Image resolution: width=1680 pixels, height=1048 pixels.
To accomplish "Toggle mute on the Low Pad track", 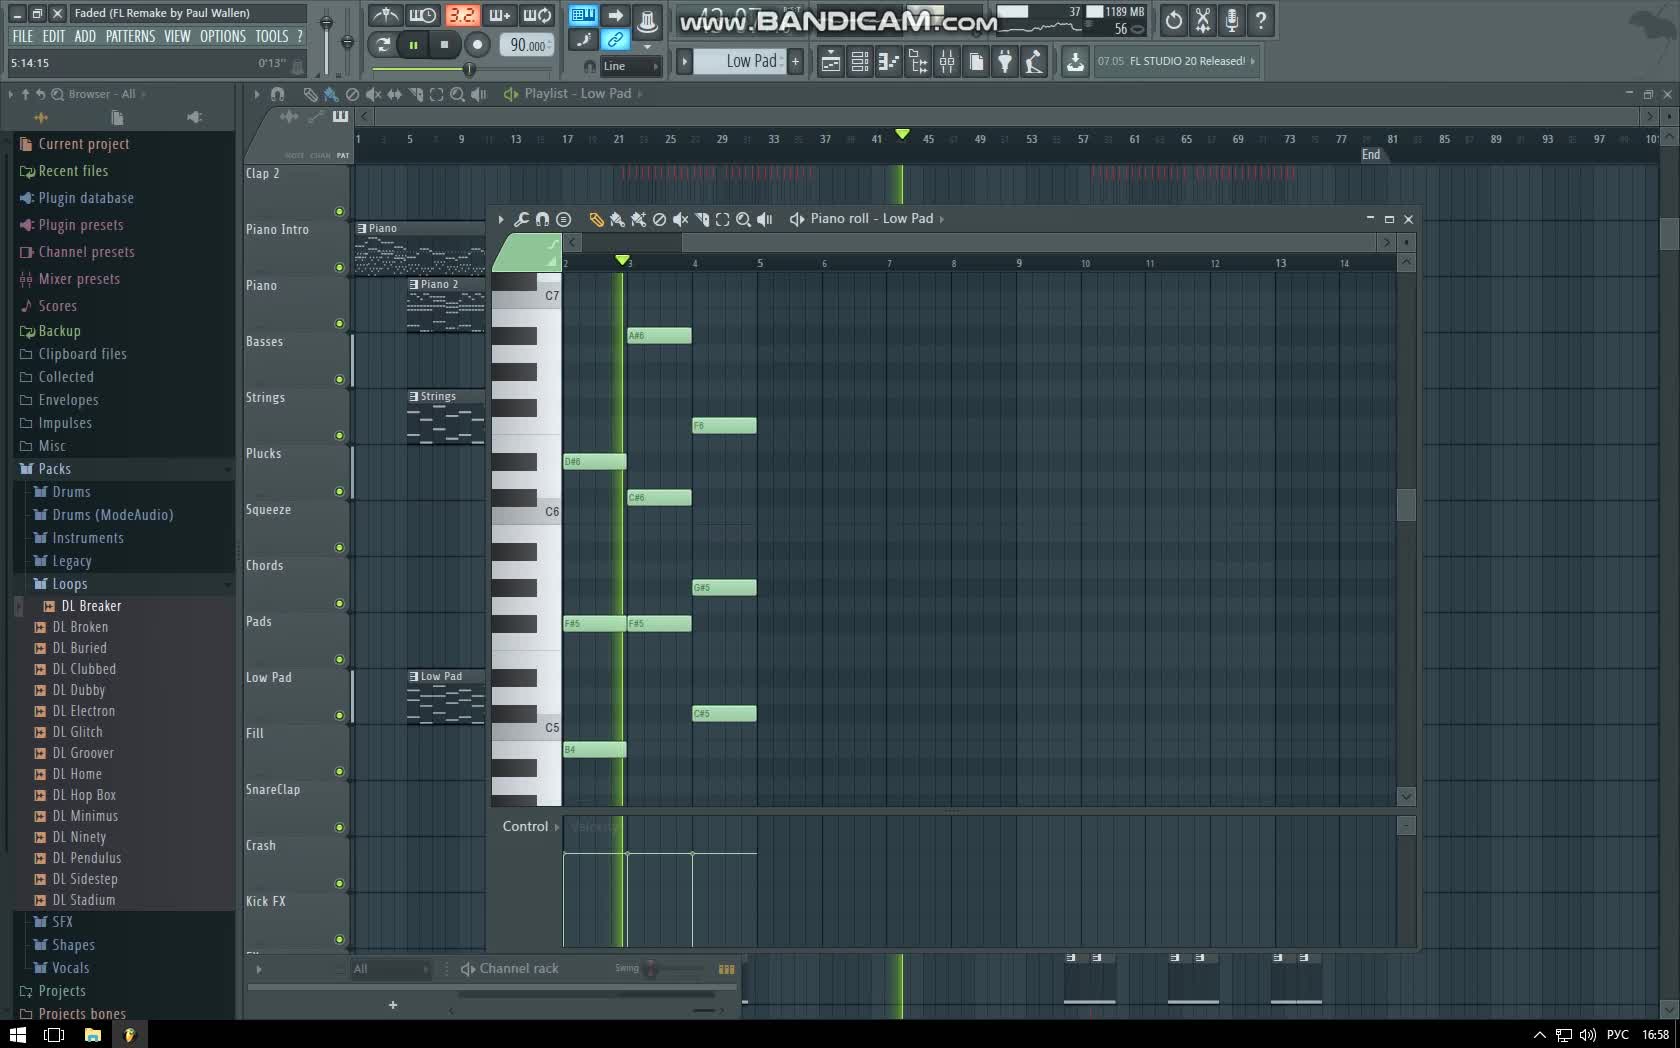I will click(x=339, y=716).
